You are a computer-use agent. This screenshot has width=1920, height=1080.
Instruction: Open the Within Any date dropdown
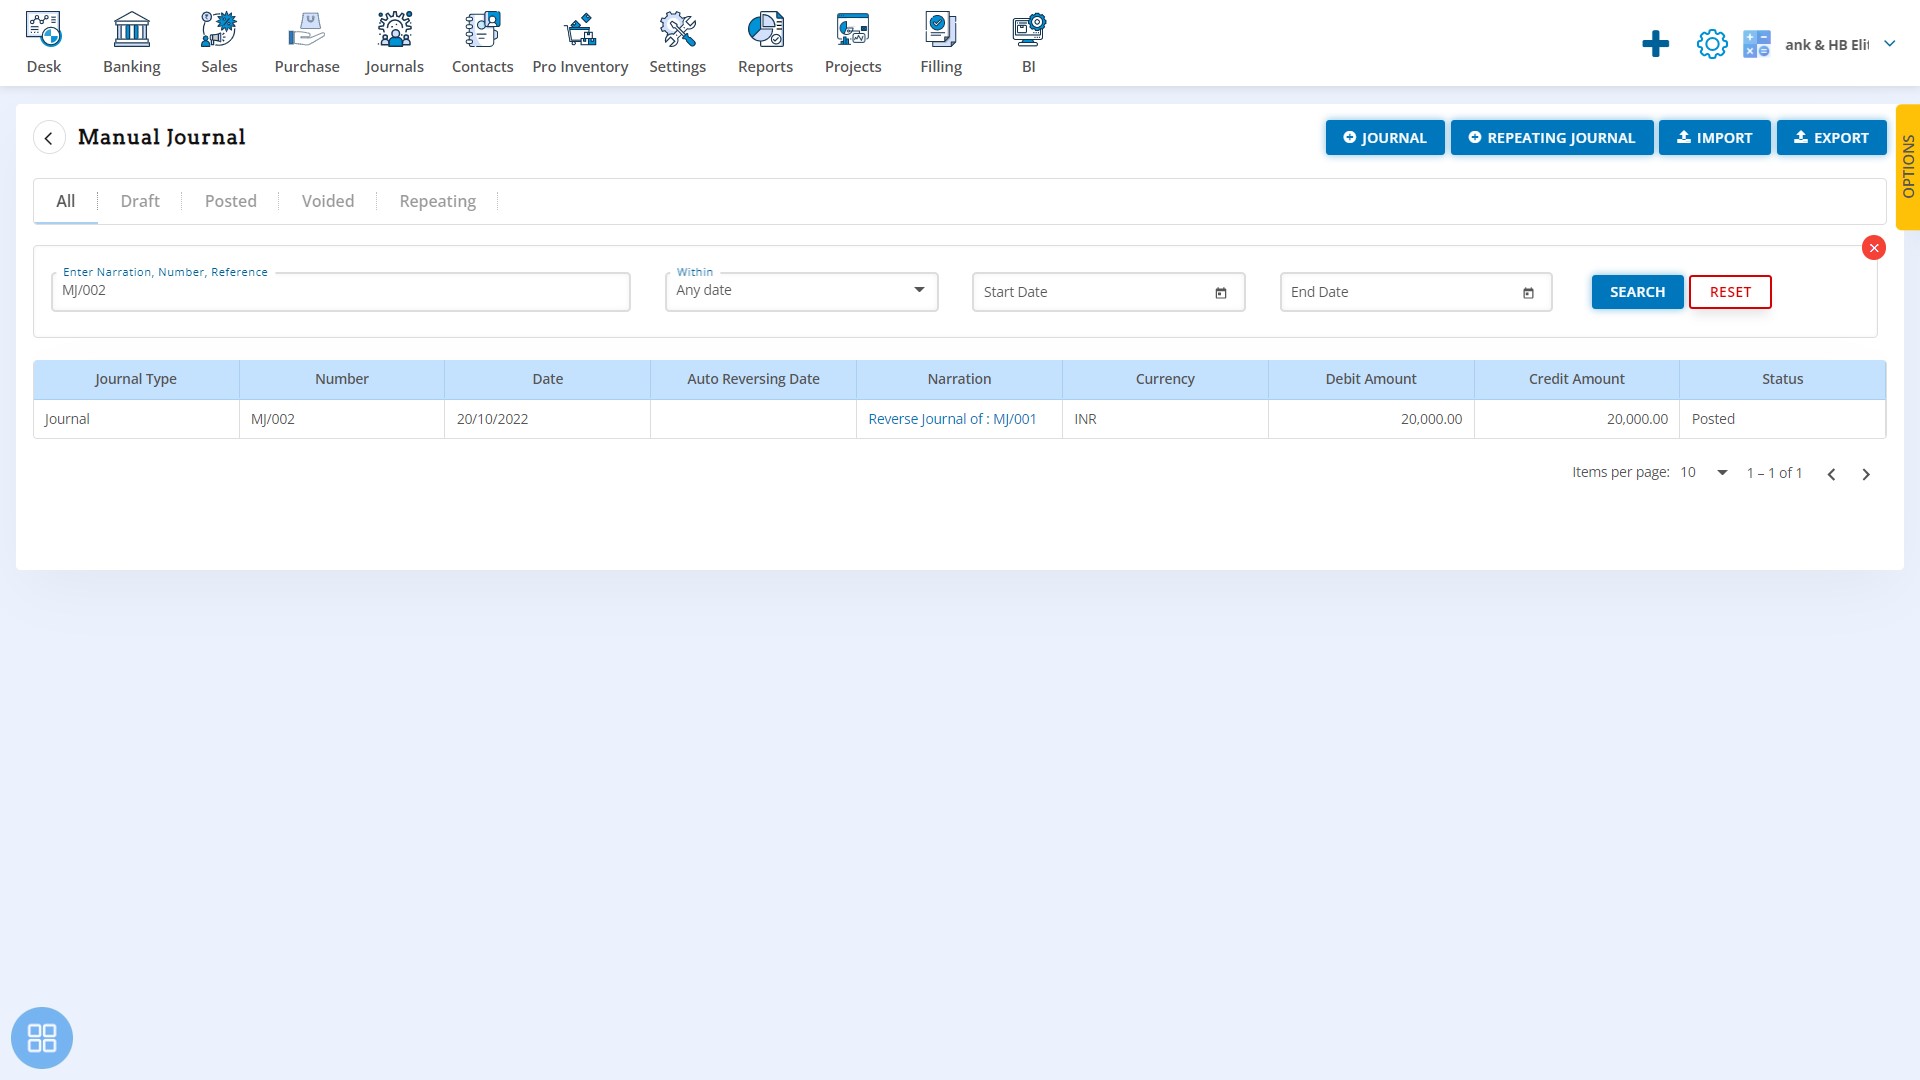pyautogui.click(x=801, y=291)
